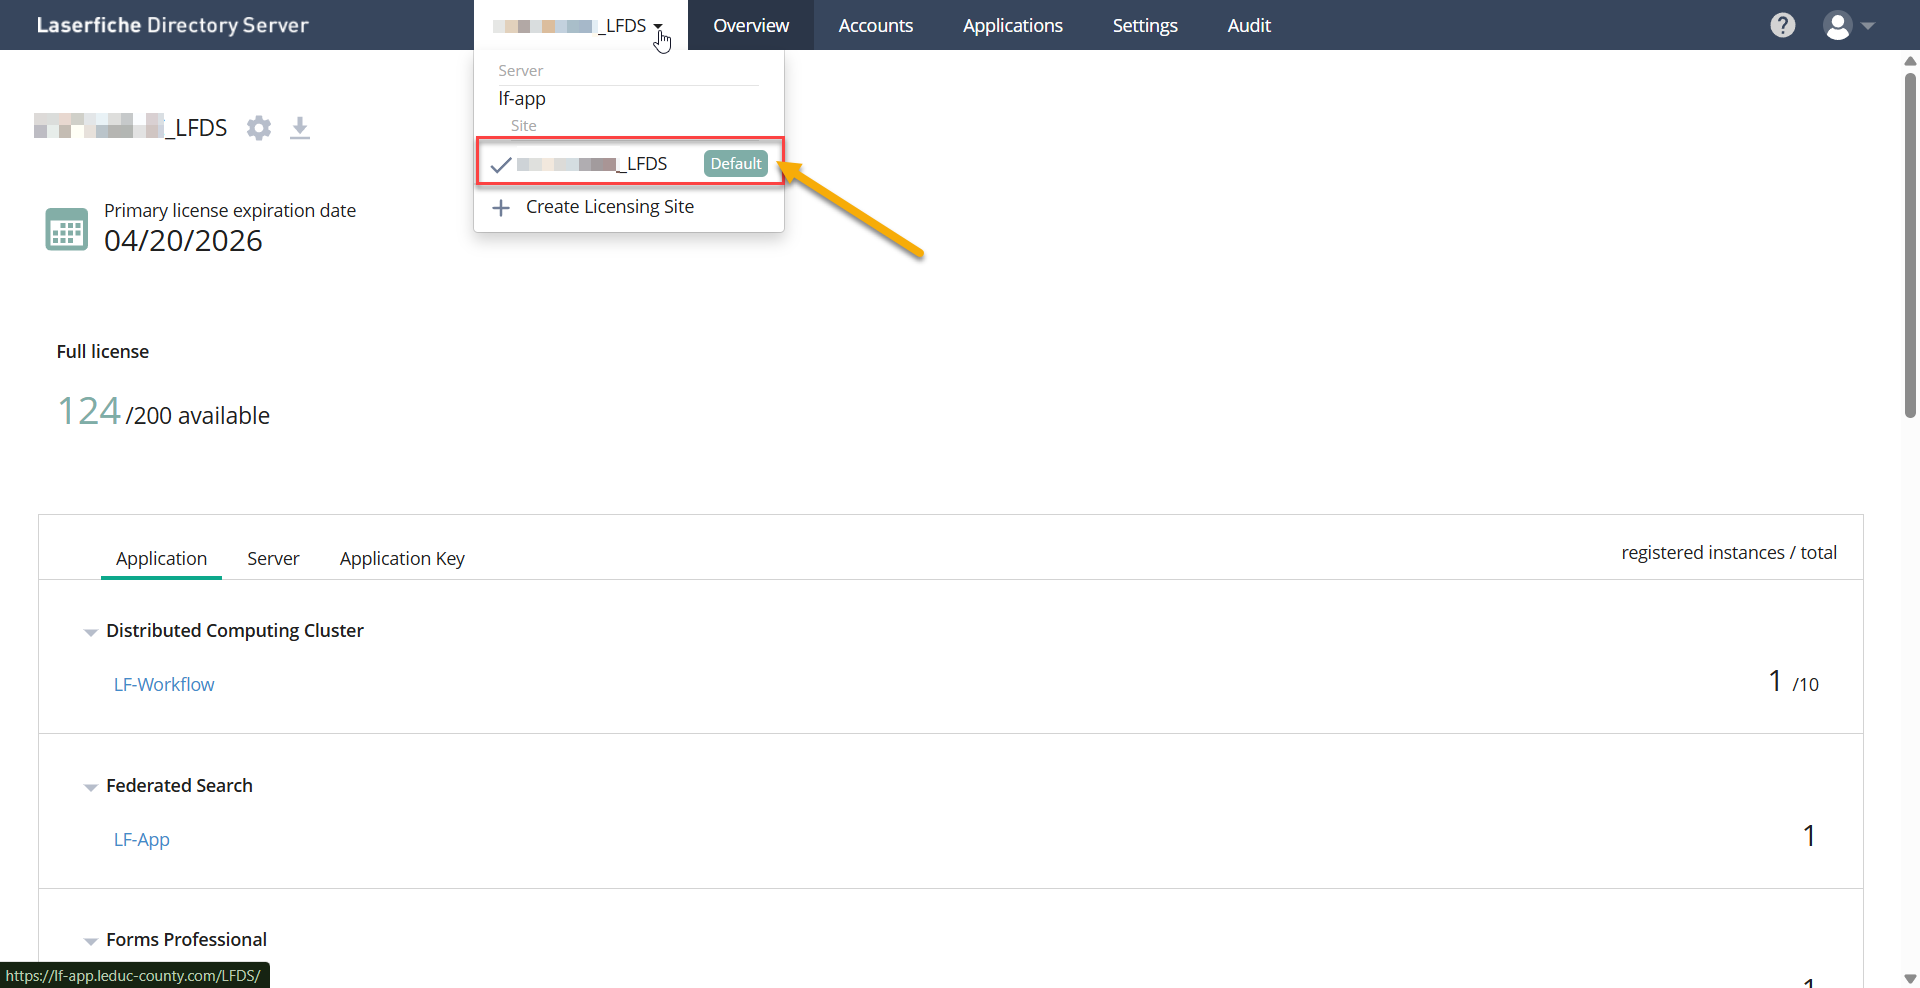Open the Audit menu

(1249, 25)
